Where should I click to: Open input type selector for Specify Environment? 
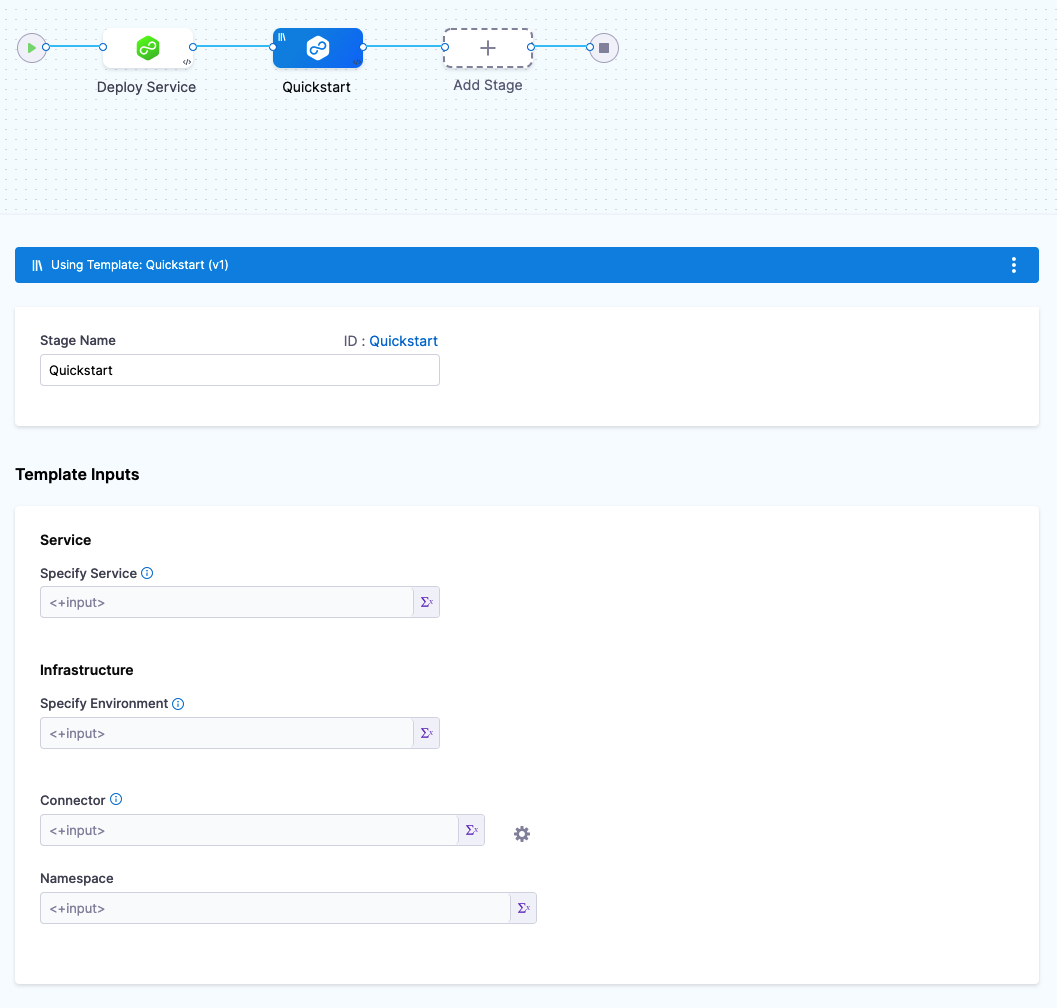point(426,733)
